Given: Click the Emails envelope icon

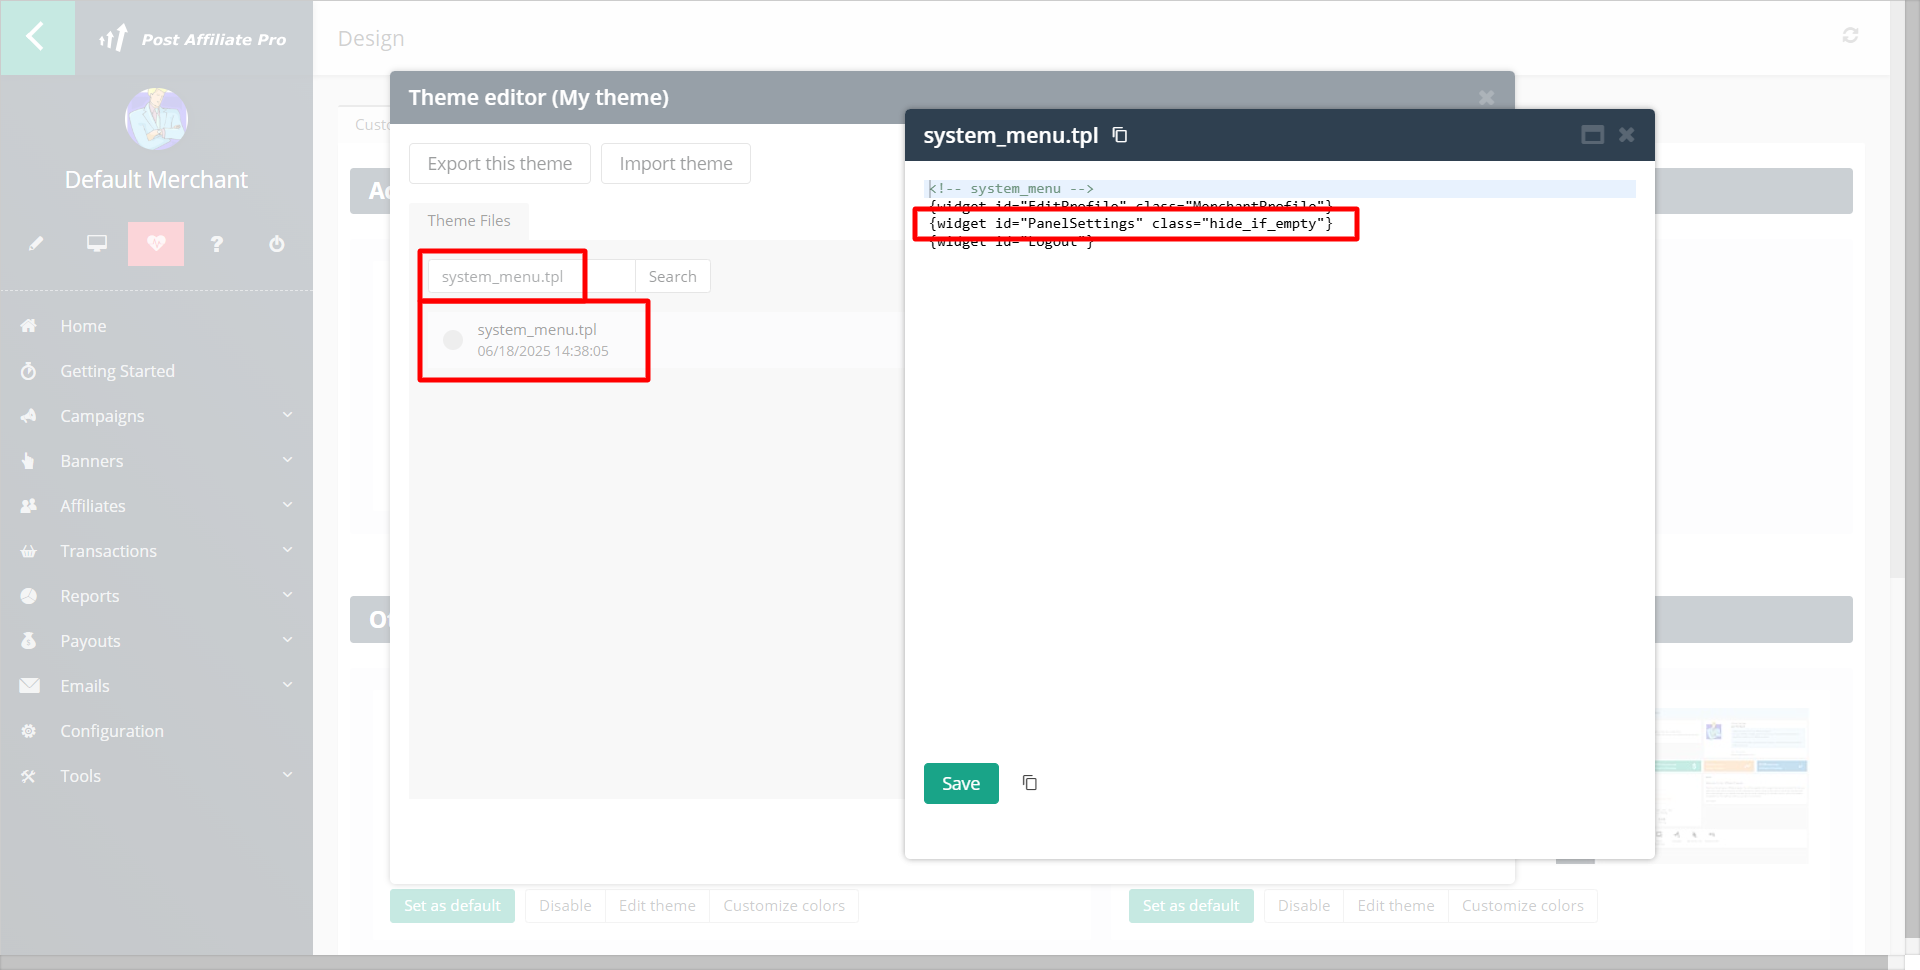Looking at the screenshot, I should coord(29,686).
